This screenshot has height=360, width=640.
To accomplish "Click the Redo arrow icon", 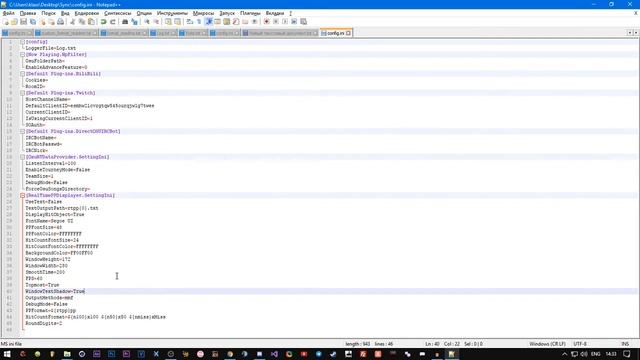I will pyautogui.click(x=113, y=22).
